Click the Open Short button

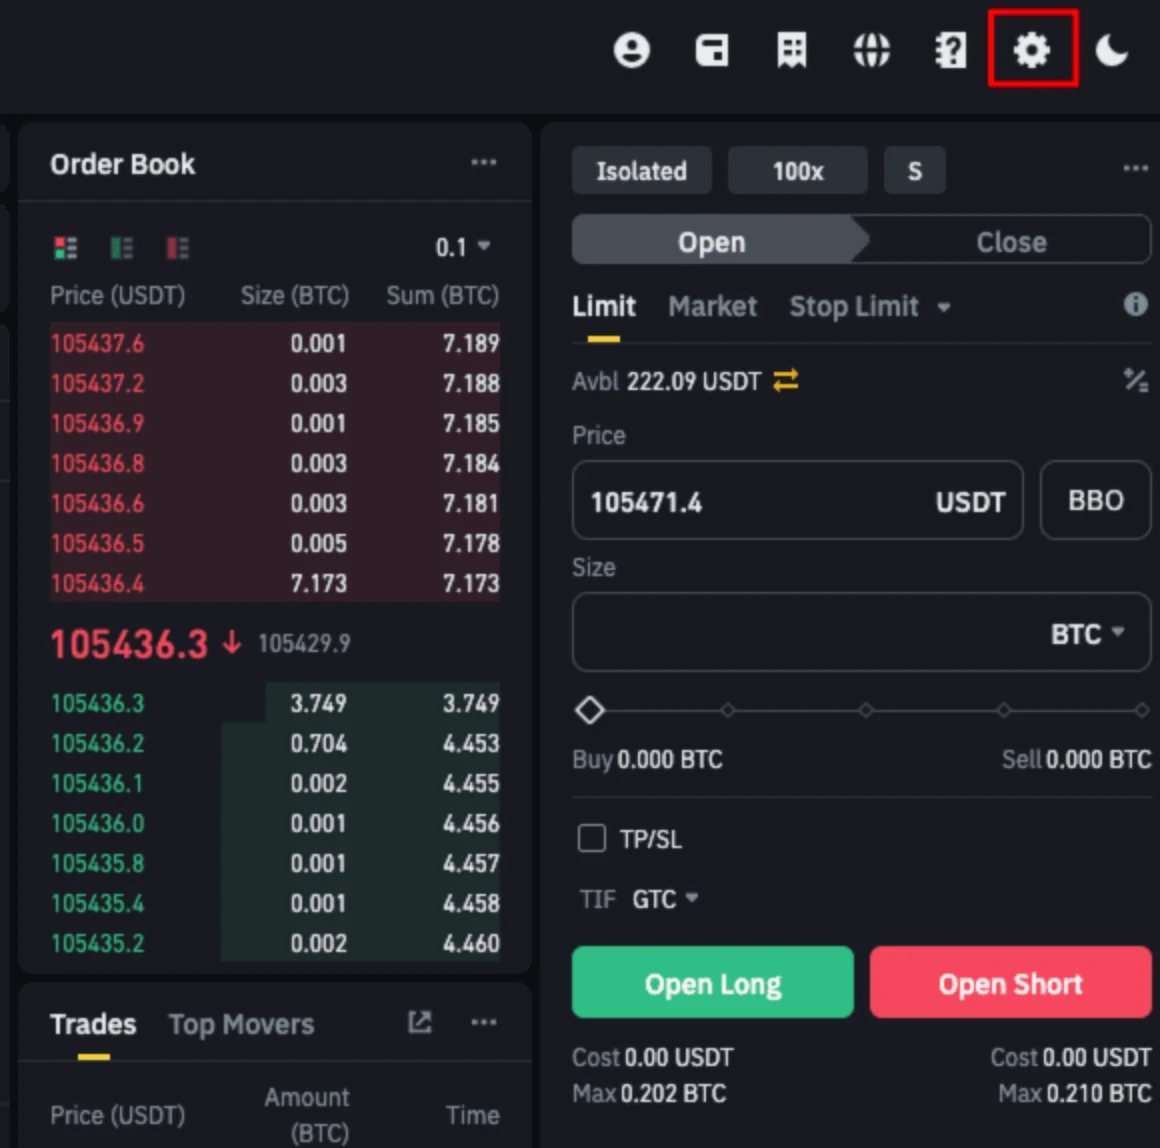pos(1011,982)
